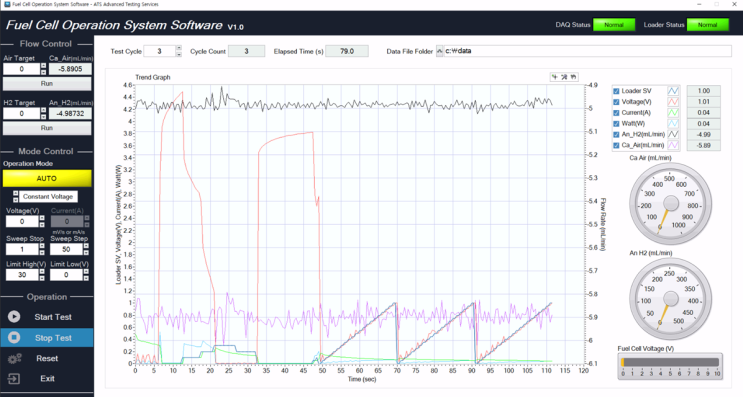Screen dimensions: 743x397
Task: Click the Air Target value field
Action: click(x=21, y=69)
